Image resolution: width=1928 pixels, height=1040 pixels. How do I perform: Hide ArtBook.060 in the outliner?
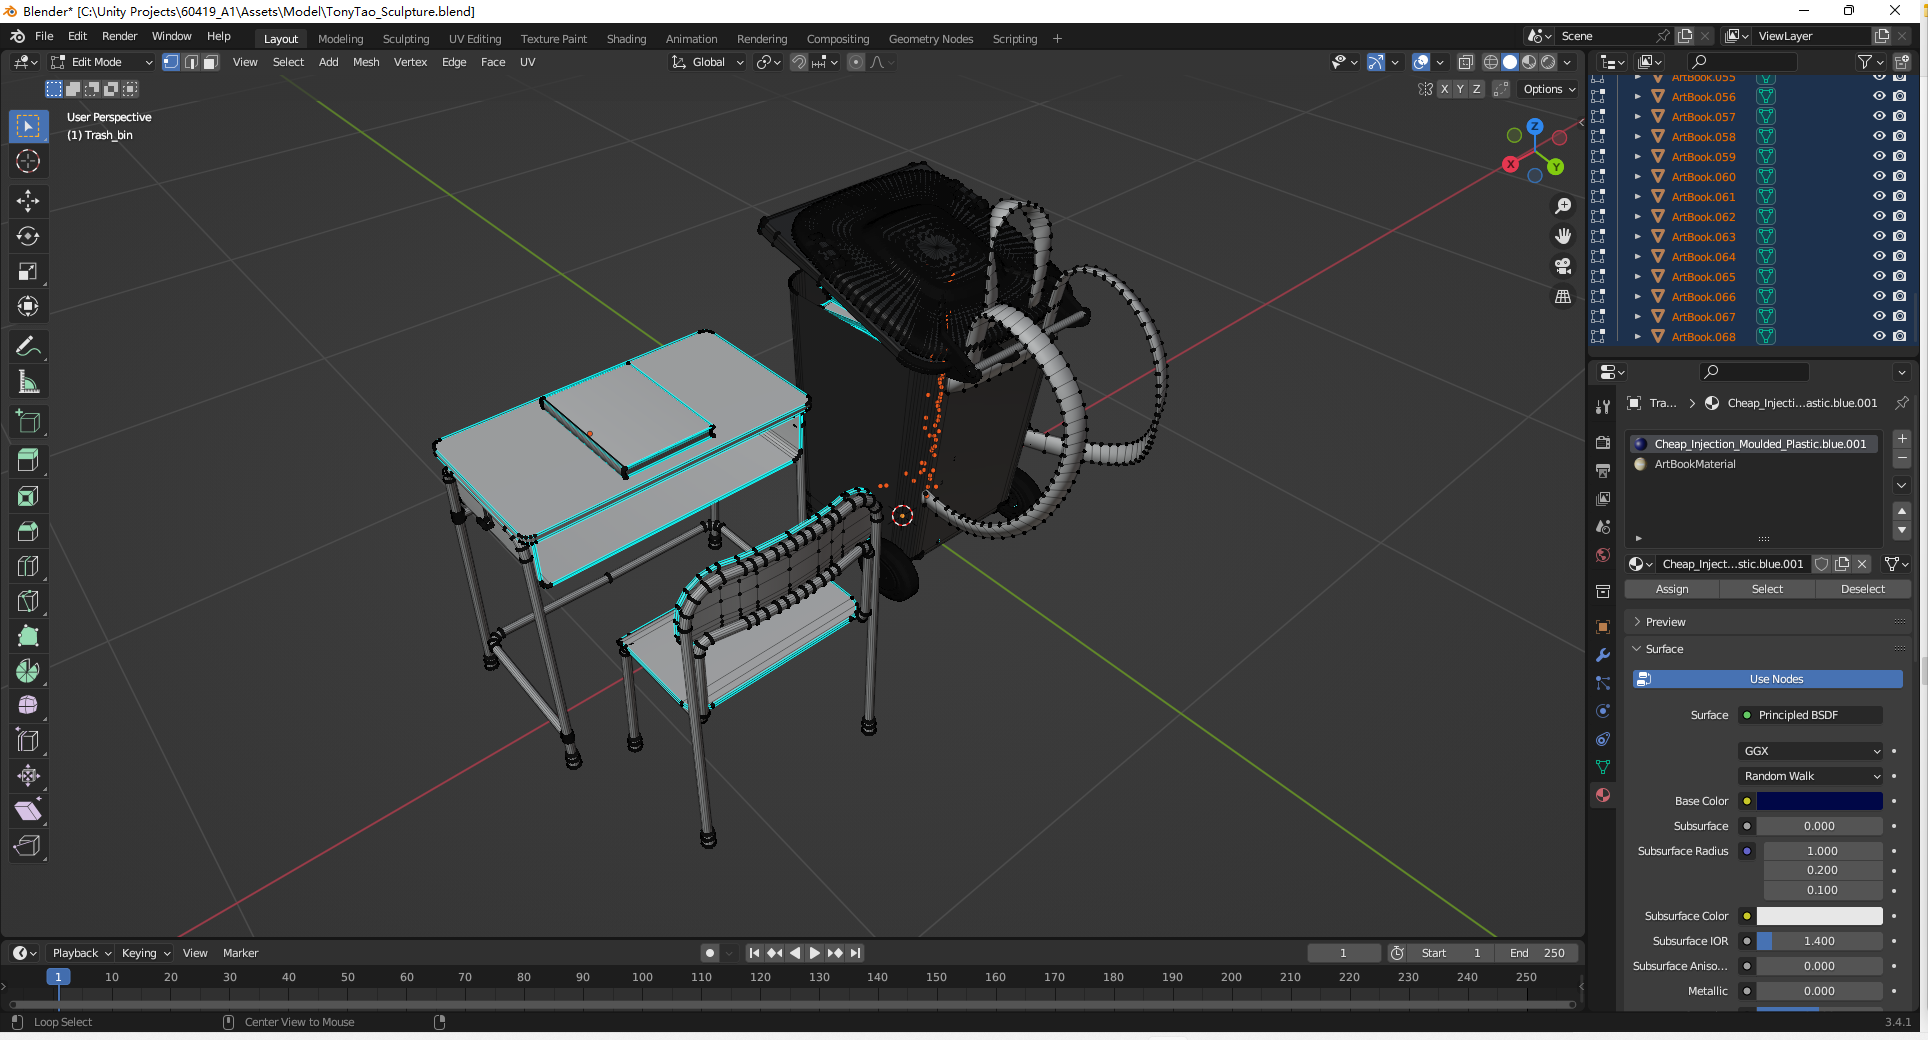pyautogui.click(x=1879, y=177)
